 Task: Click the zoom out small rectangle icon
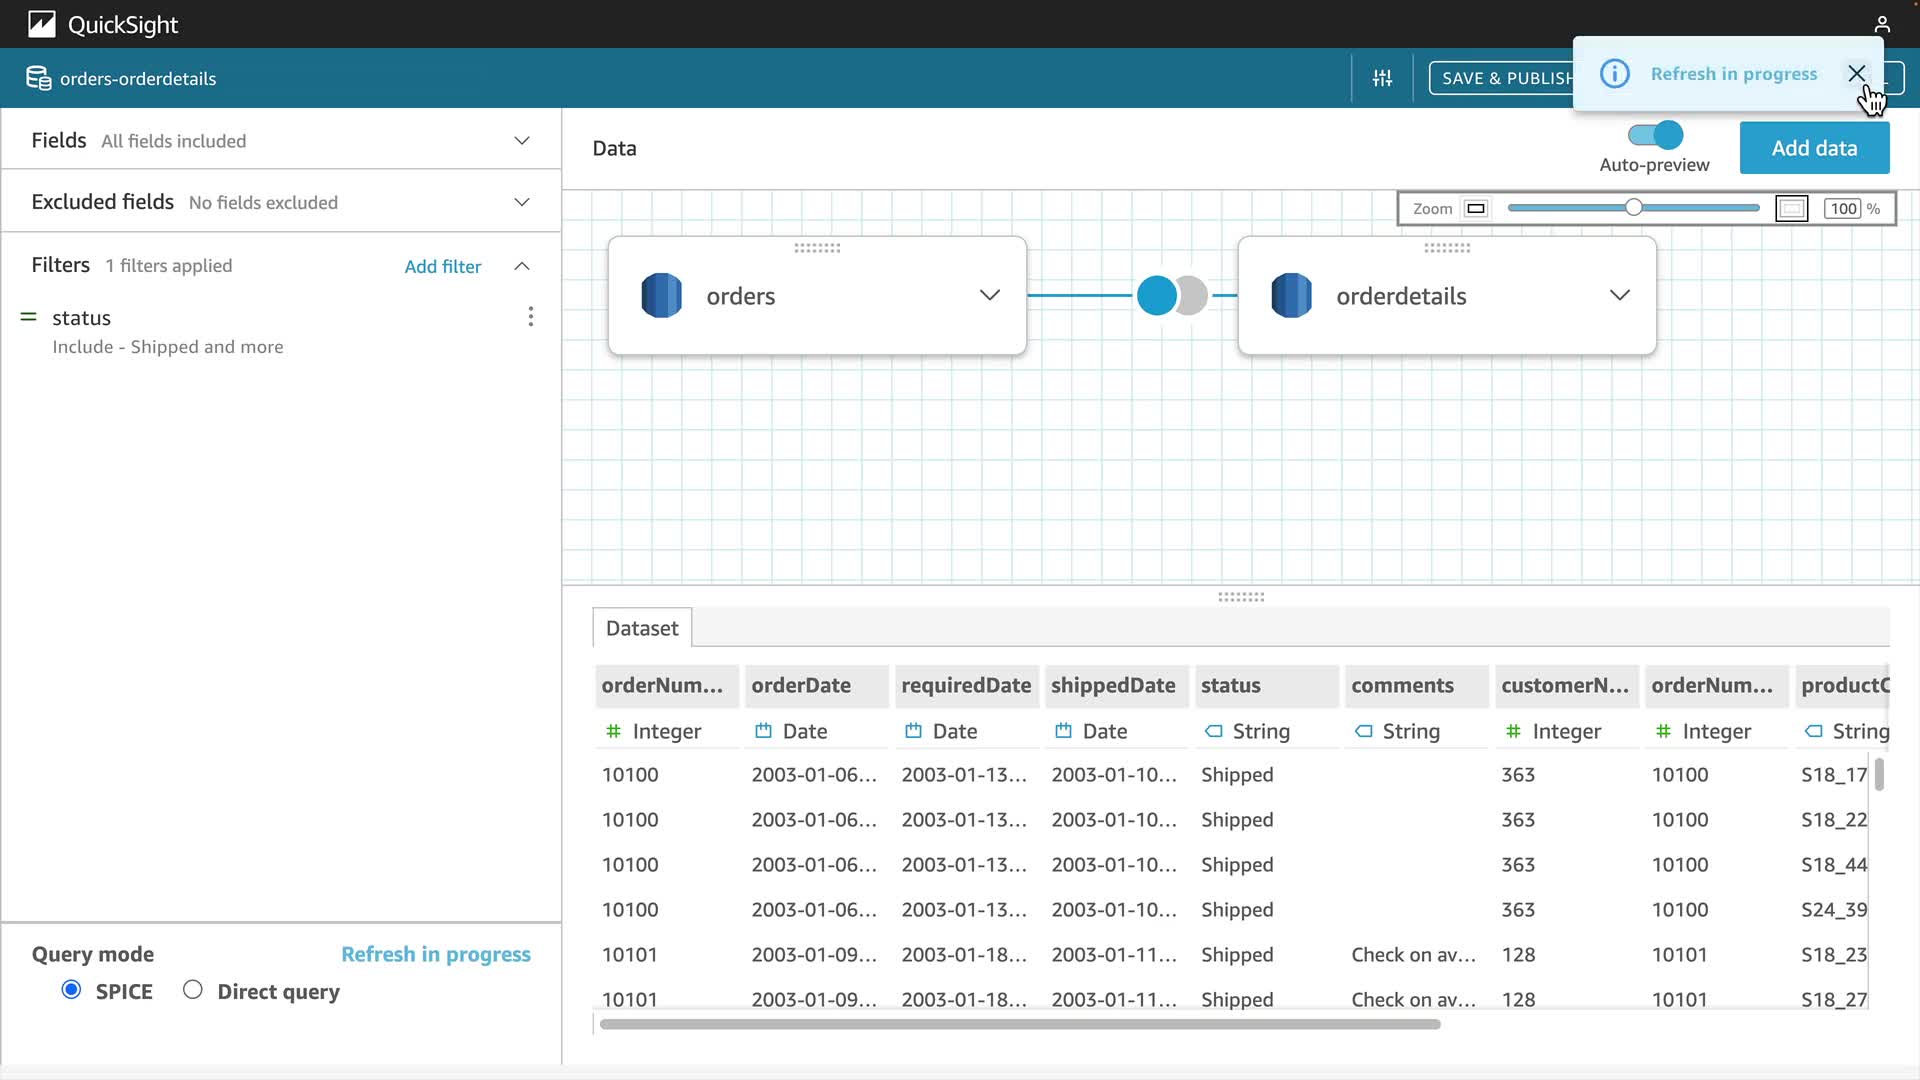(1476, 208)
